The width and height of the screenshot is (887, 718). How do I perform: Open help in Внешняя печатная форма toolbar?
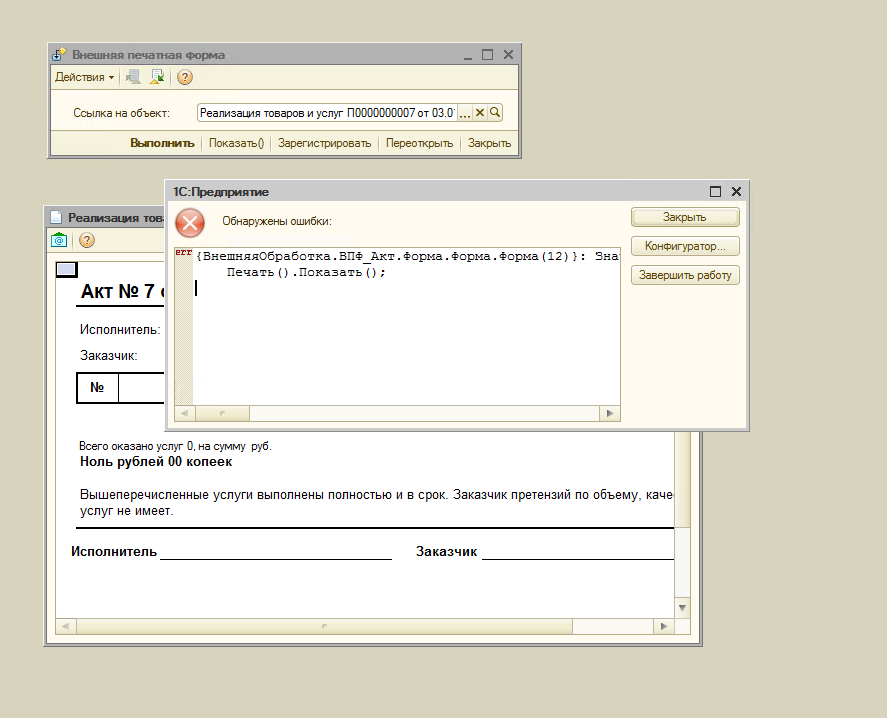(184, 77)
